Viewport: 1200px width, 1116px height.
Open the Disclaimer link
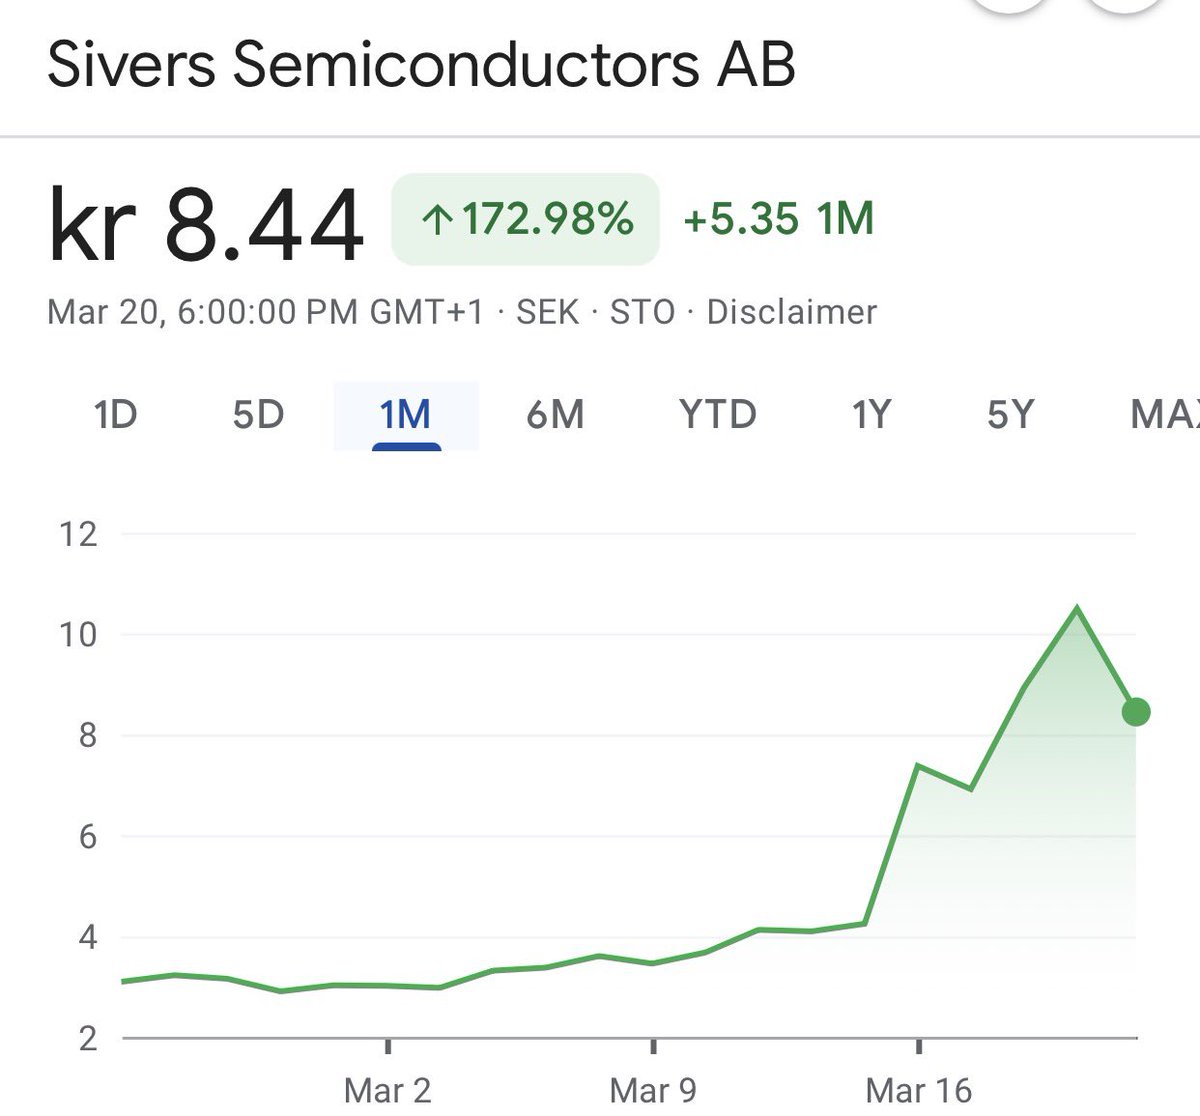pyautogui.click(x=791, y=312)
